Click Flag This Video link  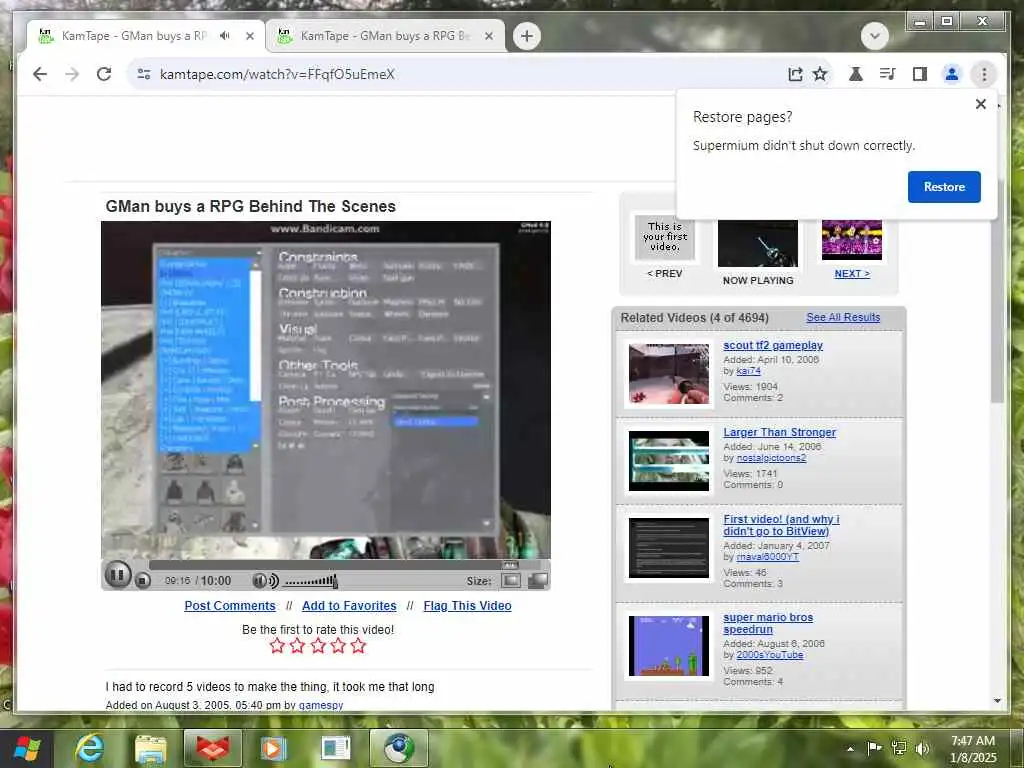[x=467, y=605]
